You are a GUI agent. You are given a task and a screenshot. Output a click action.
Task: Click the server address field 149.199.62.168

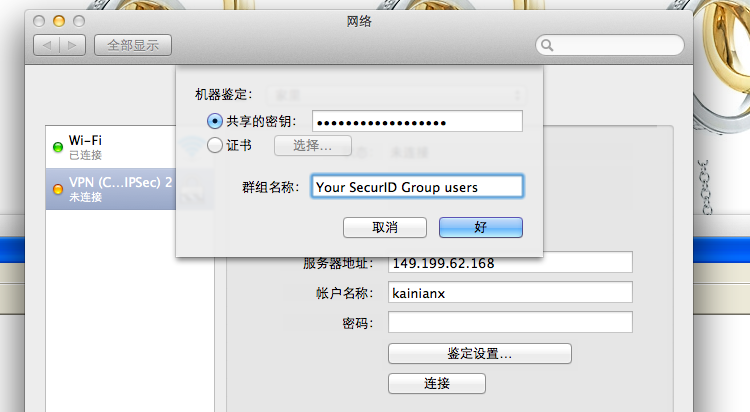click(x=510, y=263)
